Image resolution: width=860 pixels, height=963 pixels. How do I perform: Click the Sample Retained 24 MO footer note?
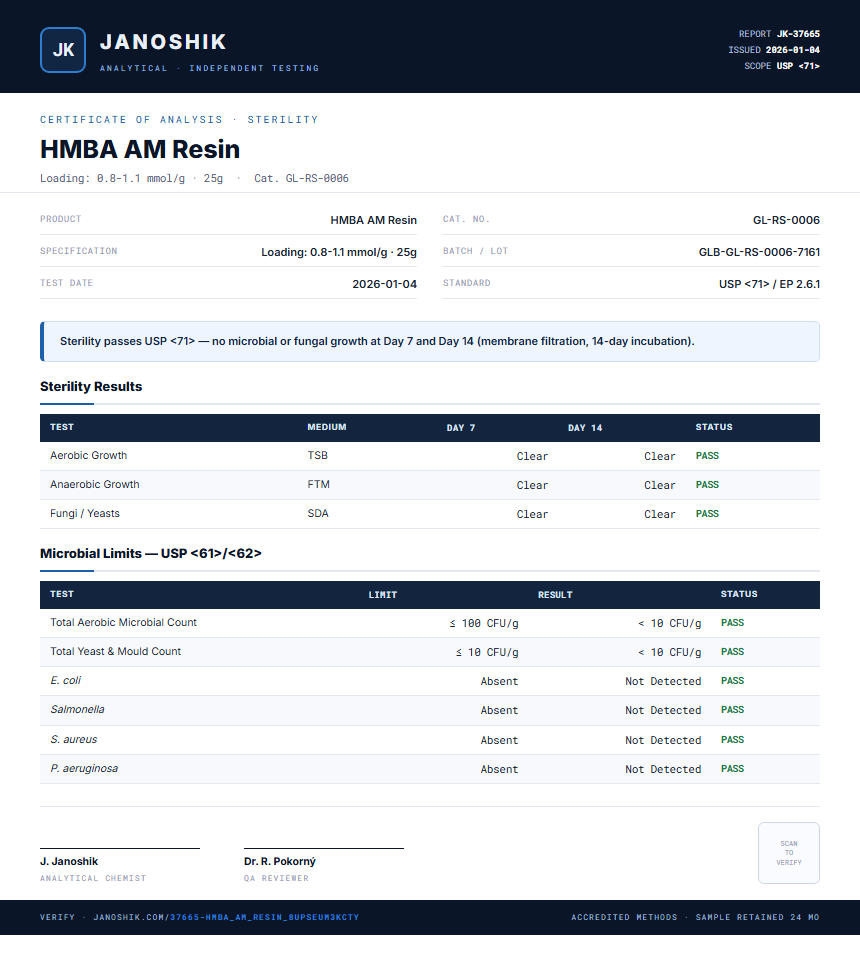(757, 917)
